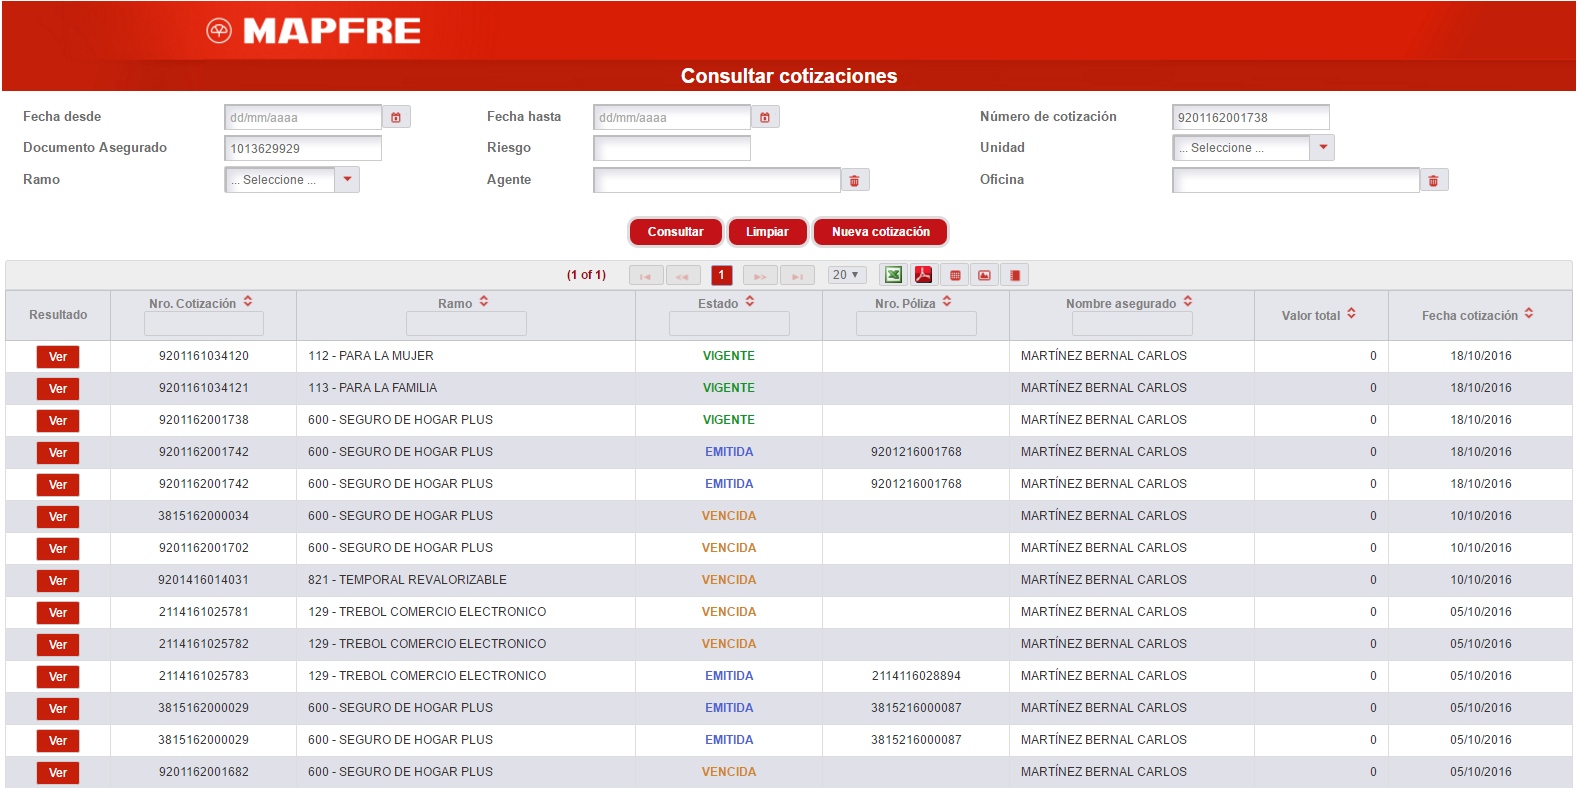Screen dimensions: 1580x788
Task: View quotation 9201161034121
Action: click(x=58, y=389)
